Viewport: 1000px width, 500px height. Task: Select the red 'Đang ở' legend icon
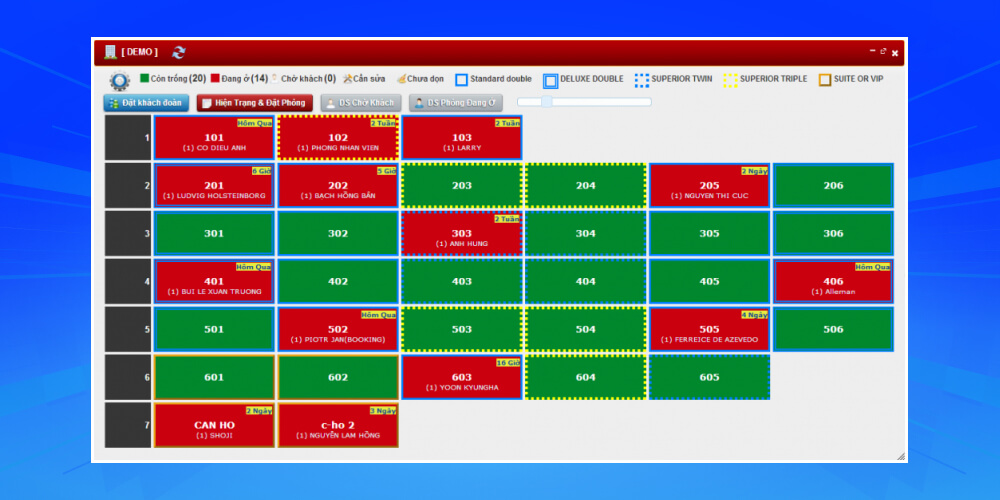pyautogui.click(x=215, y=78)
